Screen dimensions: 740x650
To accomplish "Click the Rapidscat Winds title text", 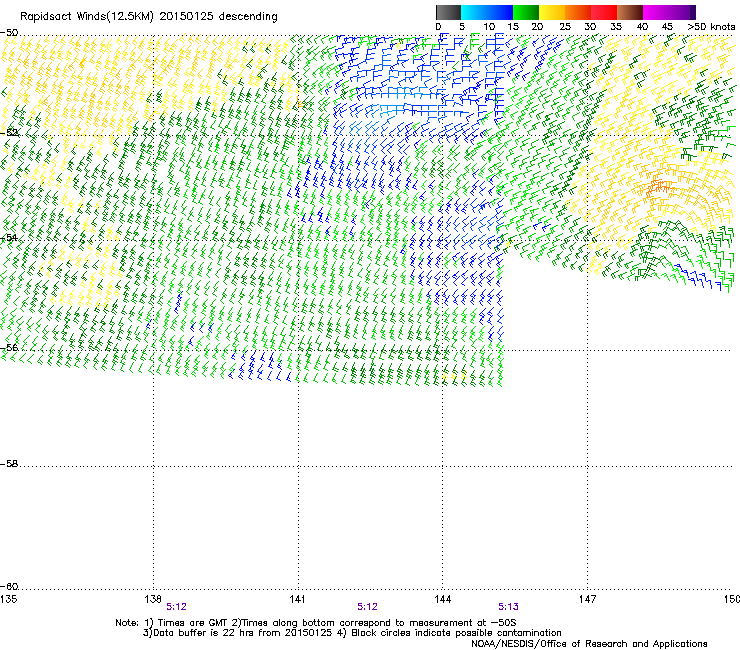I will click(x=149, y=17).
